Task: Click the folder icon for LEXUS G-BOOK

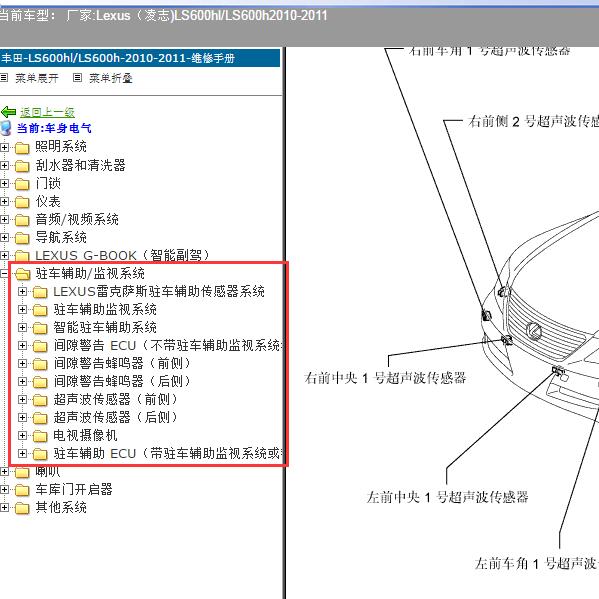Action: tap(22, 255)
